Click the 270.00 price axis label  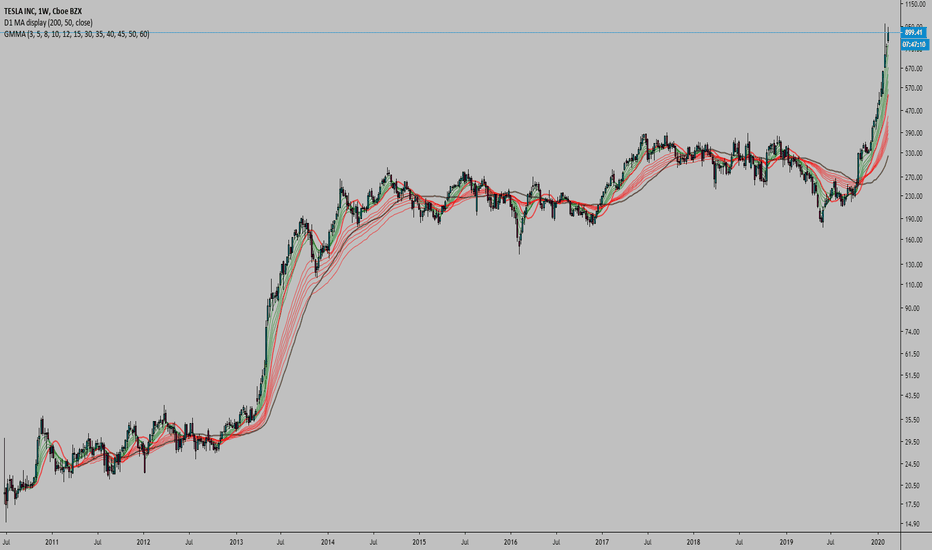pos(914,177)
